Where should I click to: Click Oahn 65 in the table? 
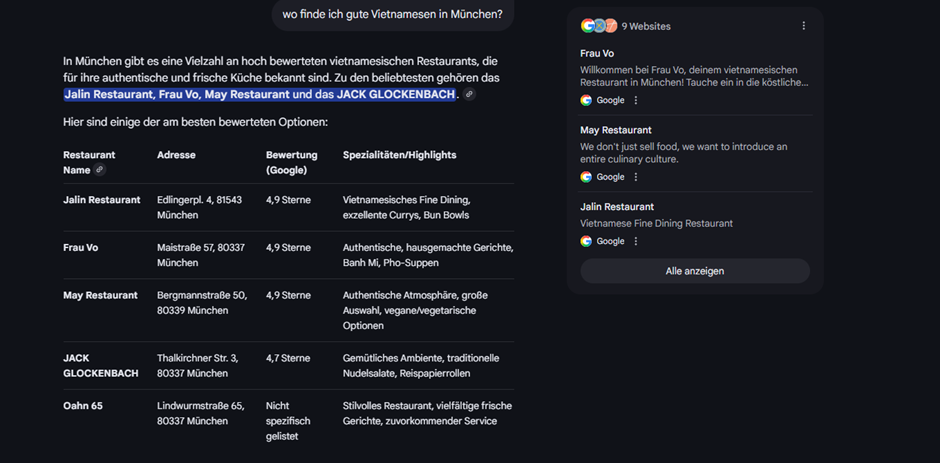[83, 406]
